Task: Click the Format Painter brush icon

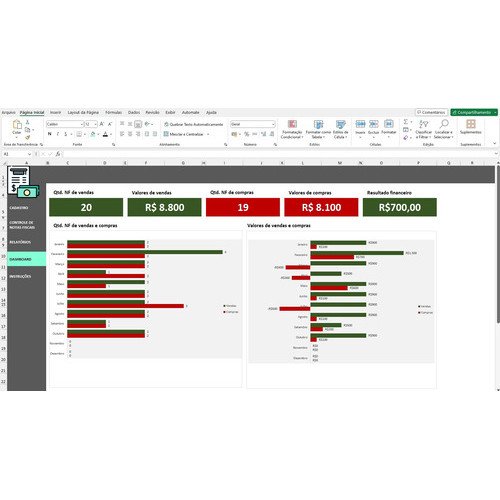Action: (x=28, y=137)
